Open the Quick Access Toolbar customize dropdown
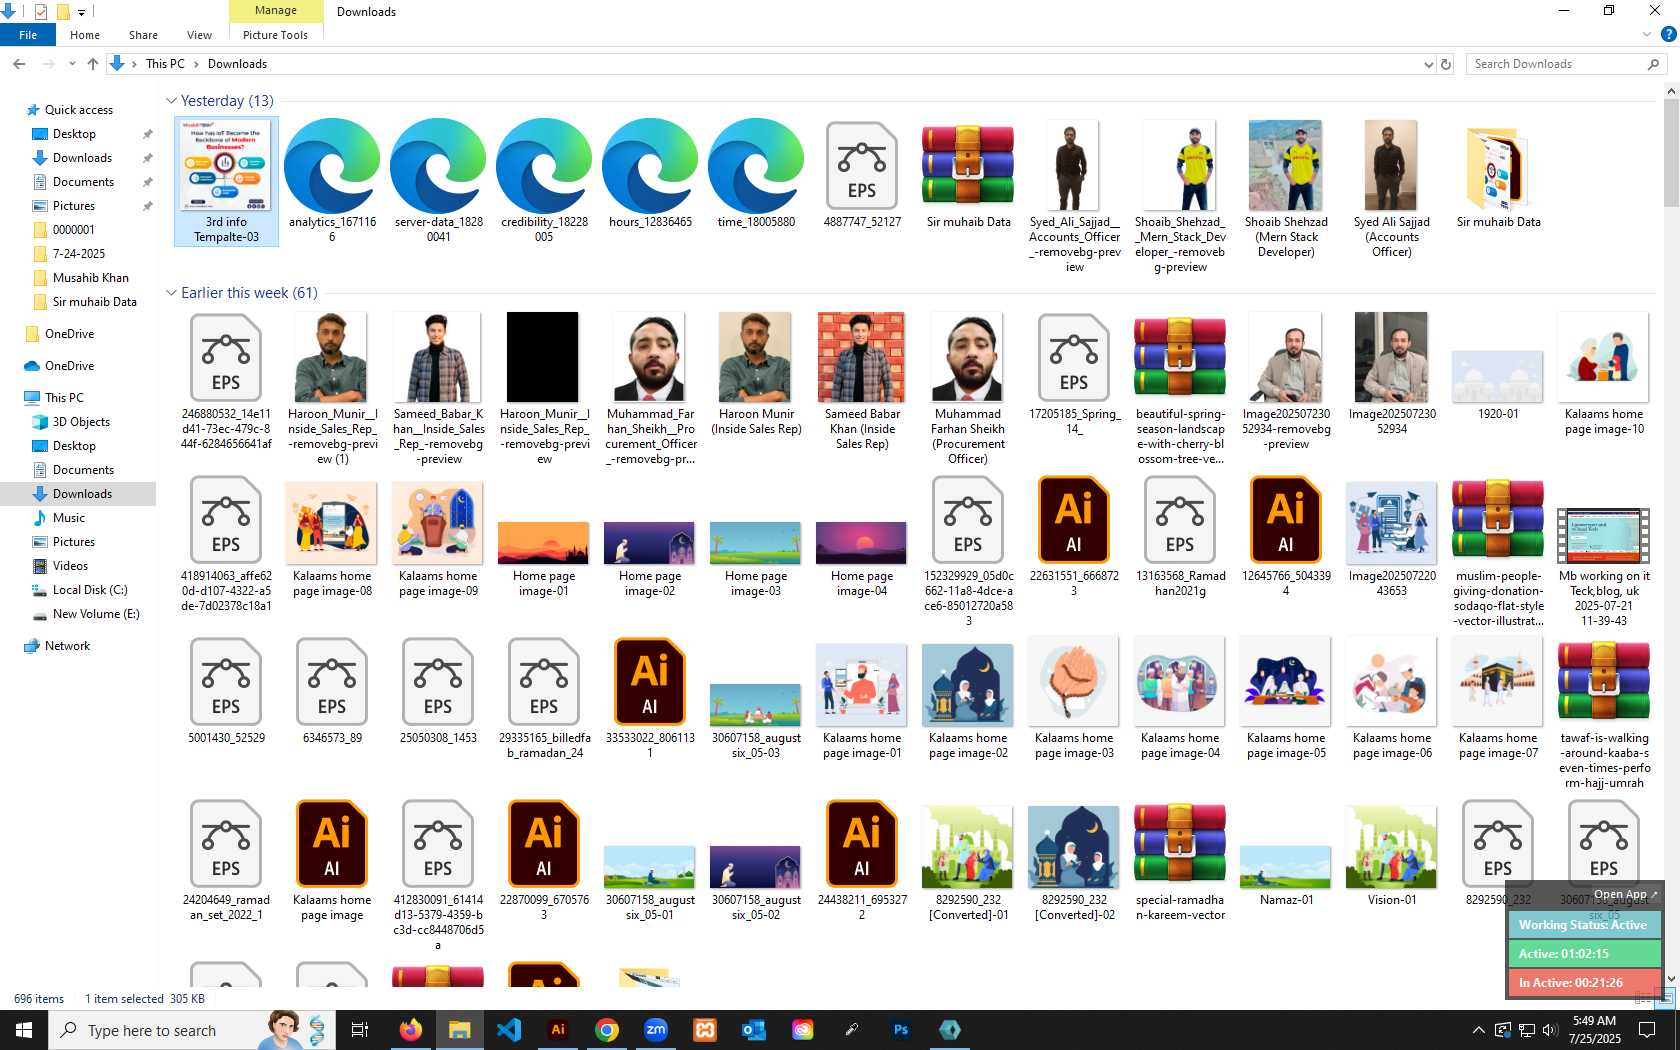This screenshot has height=1050, width=1680. point(81,12)
